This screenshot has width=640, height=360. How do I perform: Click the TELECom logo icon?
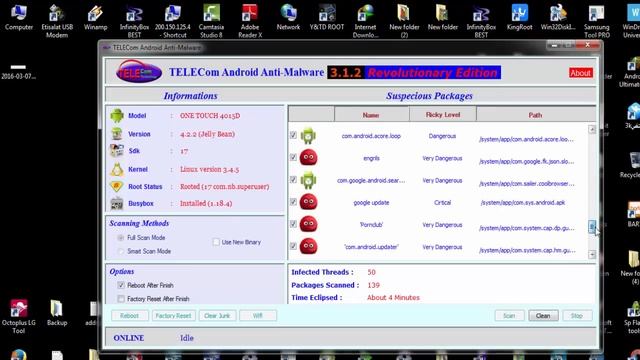(139, 72)
